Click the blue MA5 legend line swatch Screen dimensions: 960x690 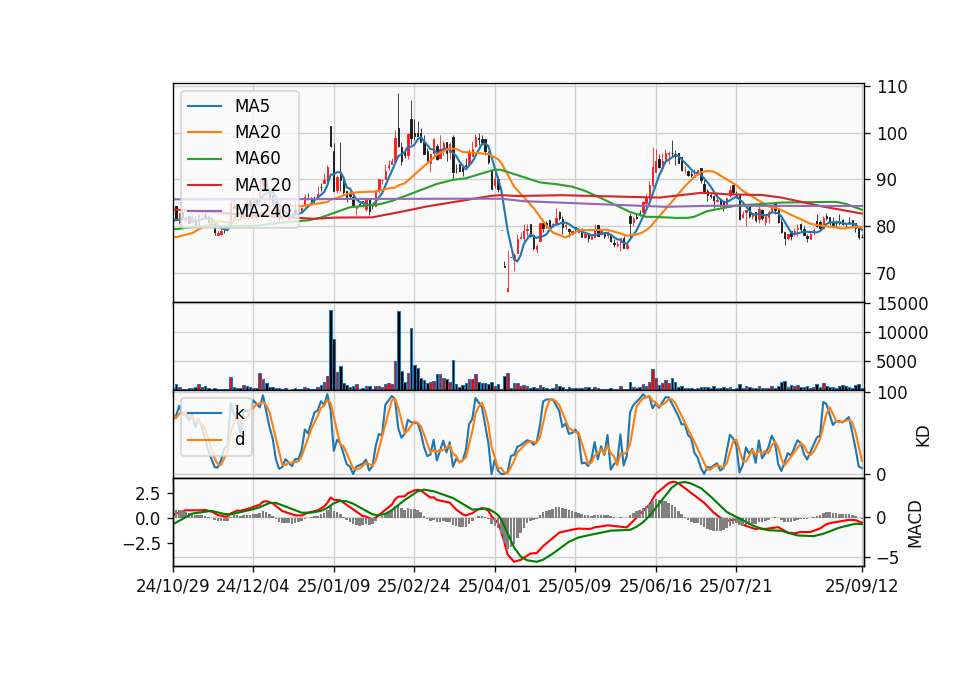pyautogui.click(x=204, y=106)
